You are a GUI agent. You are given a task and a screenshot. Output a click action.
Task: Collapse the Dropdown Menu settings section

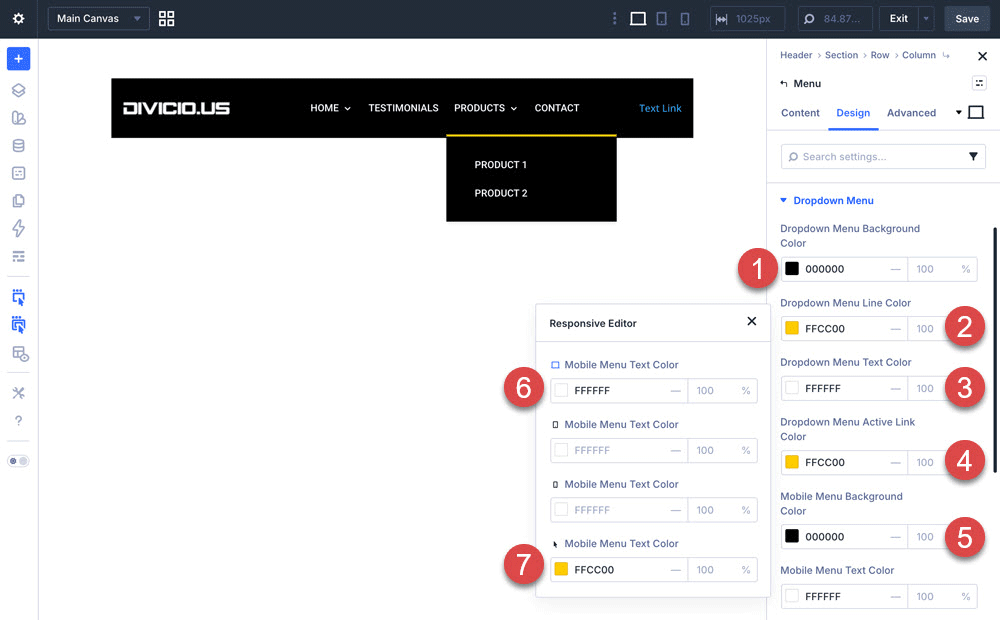pos(782,200)
